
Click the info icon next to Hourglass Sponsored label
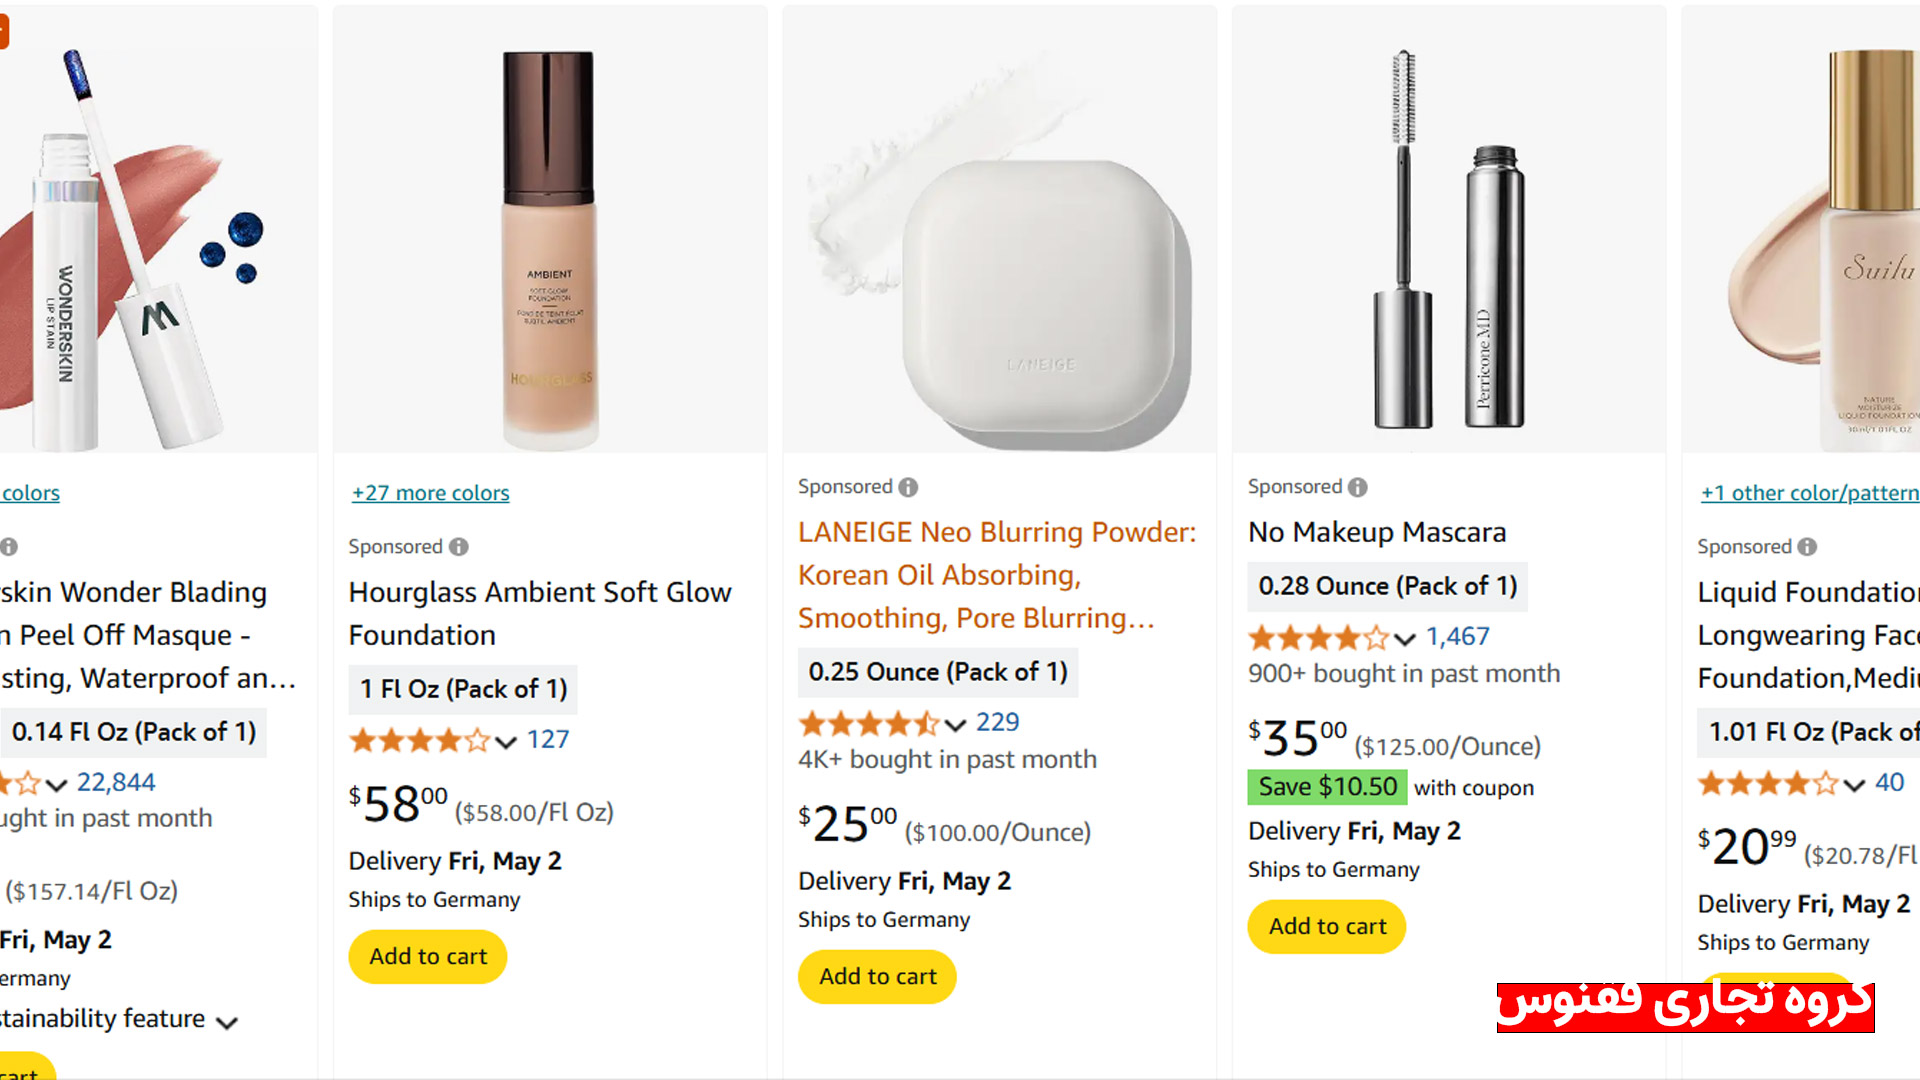pyautogui.click(x=459, y=547)
